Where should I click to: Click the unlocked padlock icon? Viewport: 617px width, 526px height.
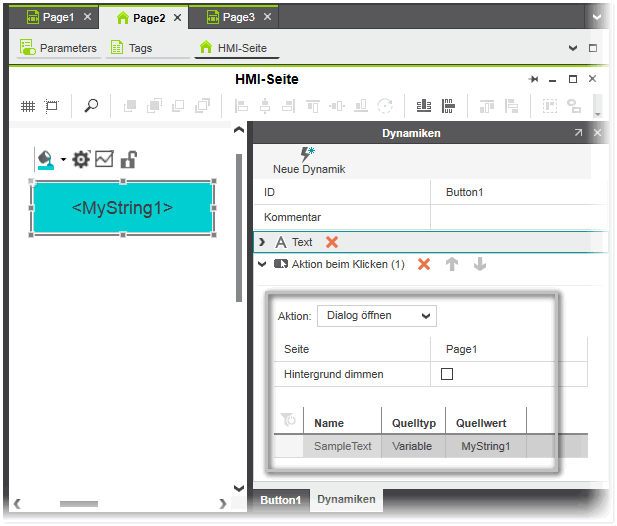coord(128,159)
